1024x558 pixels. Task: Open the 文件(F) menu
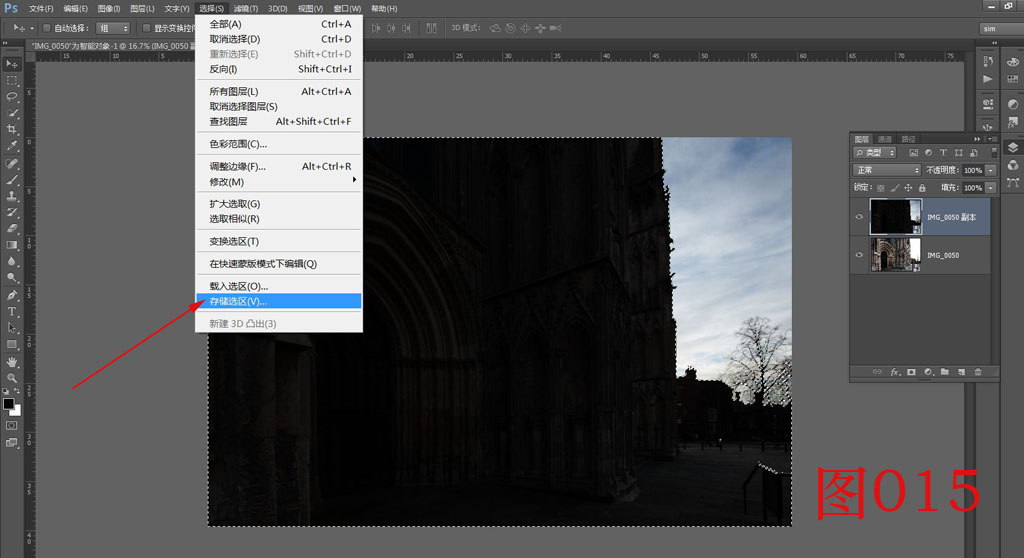tap(40, 8)
